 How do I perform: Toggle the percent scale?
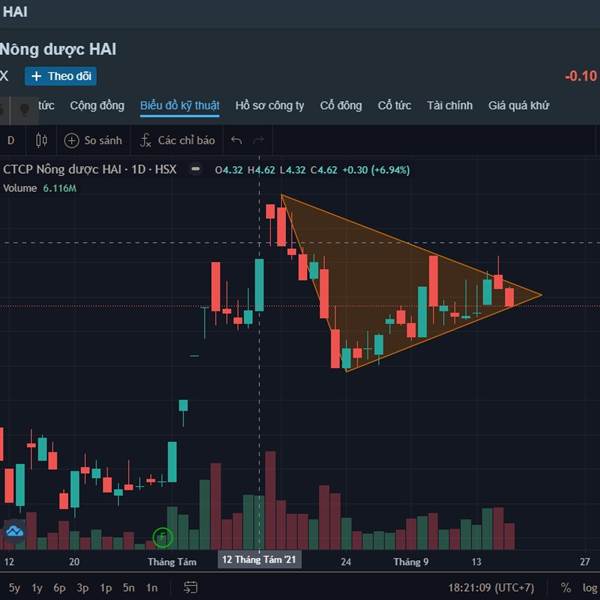point(566,587)
